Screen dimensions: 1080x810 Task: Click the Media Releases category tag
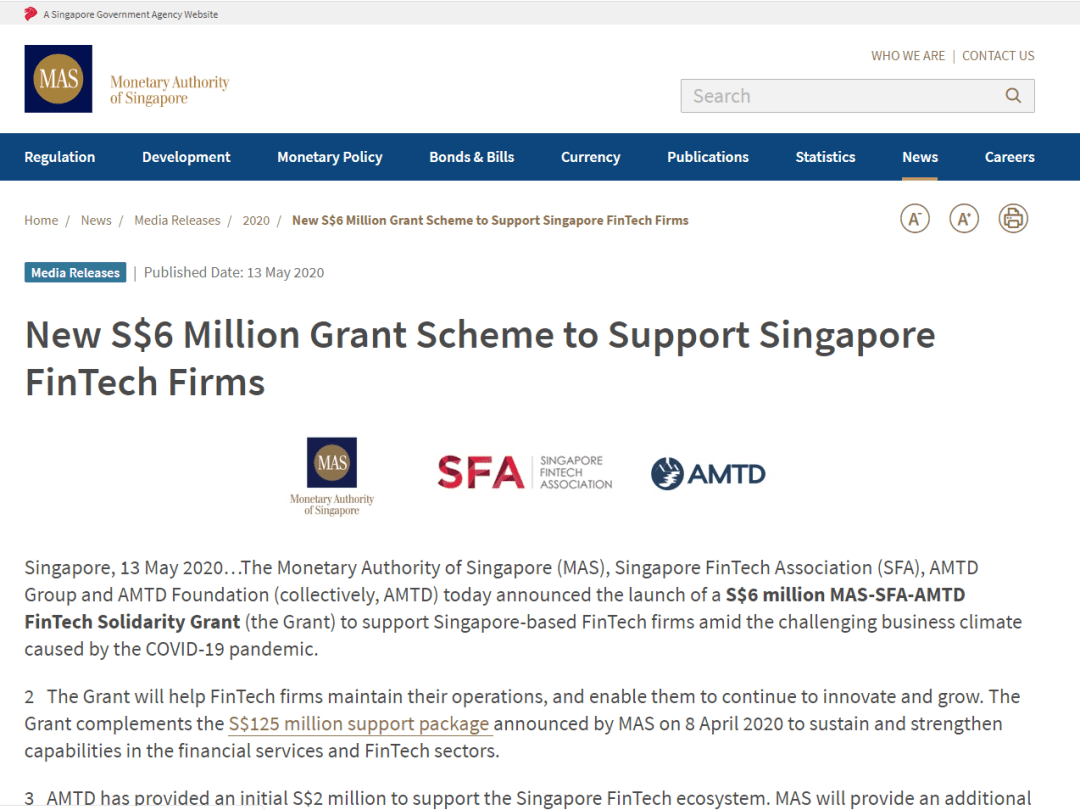(75, 273)
